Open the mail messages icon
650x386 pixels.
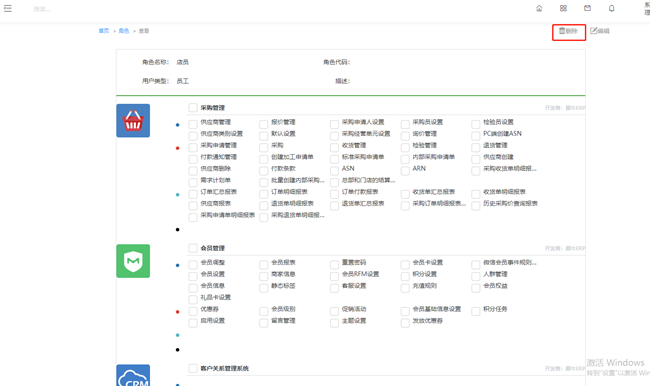coord(587,8)
